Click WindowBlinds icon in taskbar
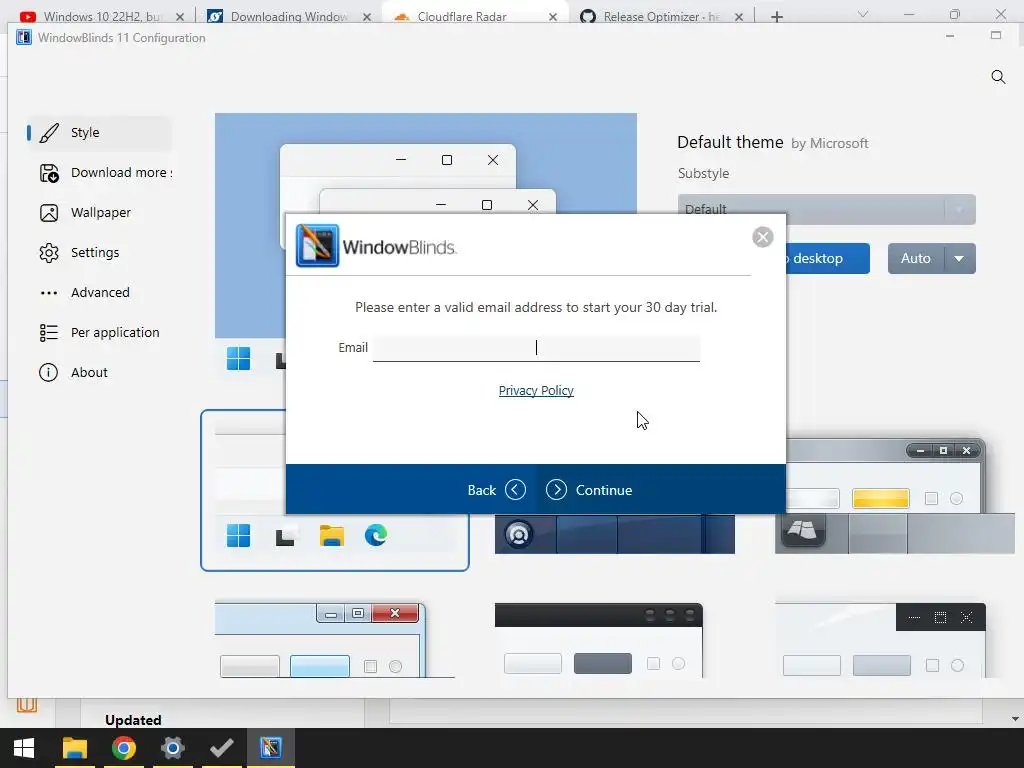 tap(270, 748)
